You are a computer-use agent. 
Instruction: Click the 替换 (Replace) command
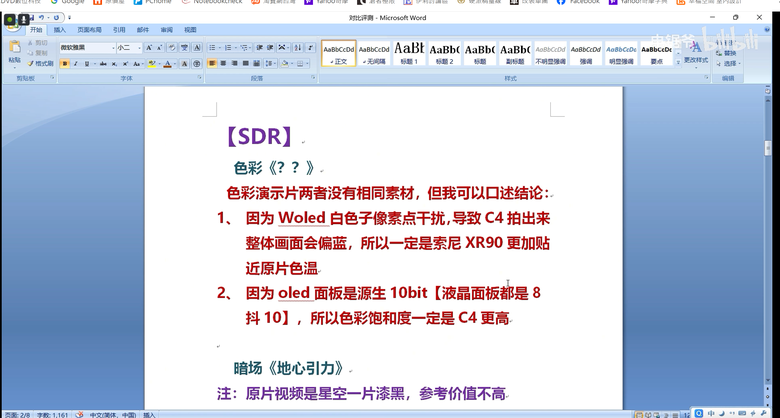(x=727, y=53)
